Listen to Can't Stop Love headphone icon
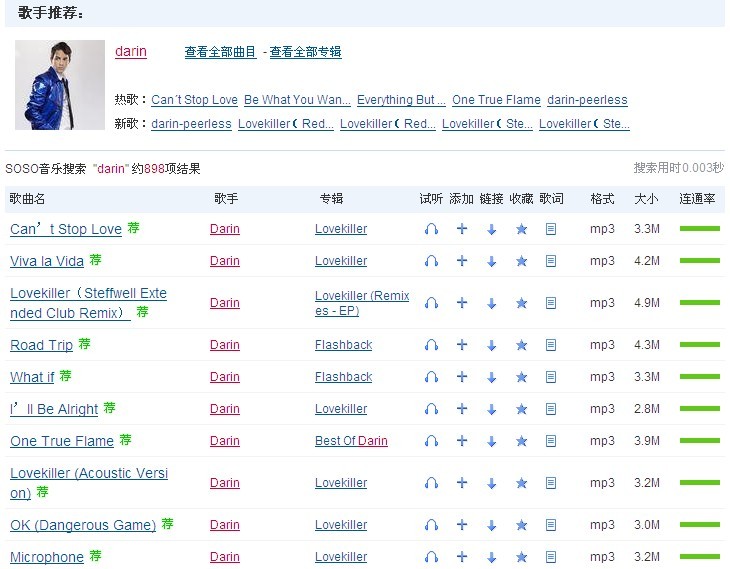 click(432, 229)
